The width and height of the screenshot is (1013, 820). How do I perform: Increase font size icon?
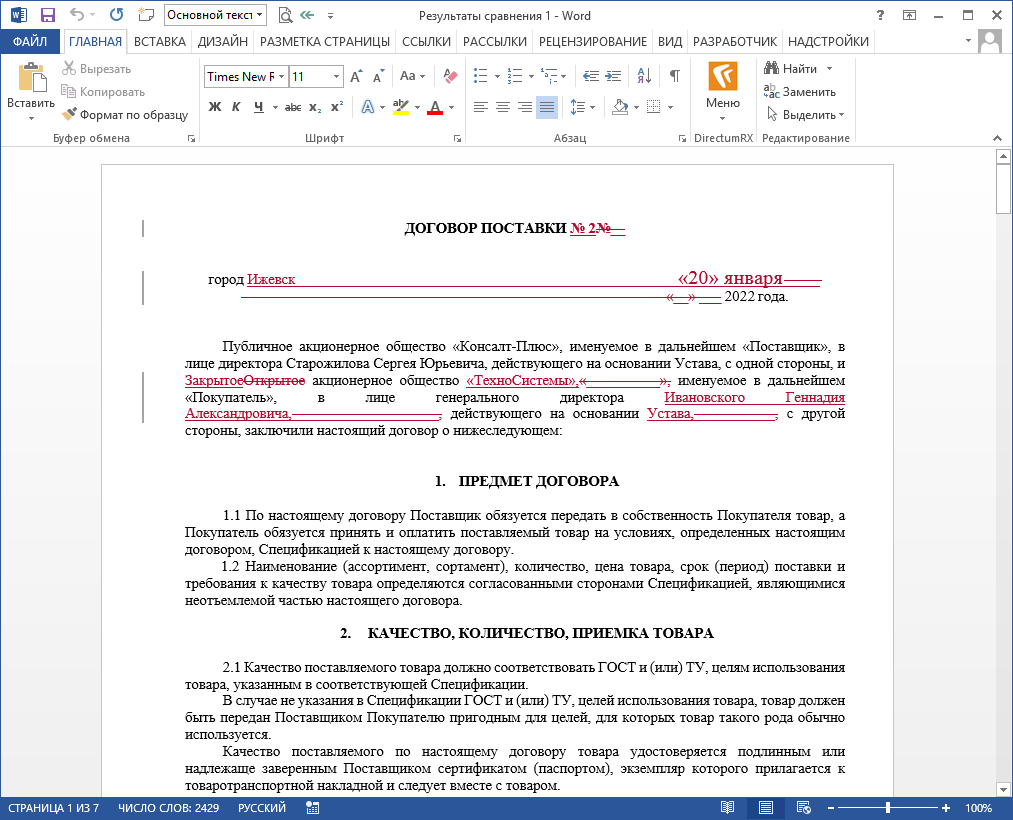coord(356,76)
